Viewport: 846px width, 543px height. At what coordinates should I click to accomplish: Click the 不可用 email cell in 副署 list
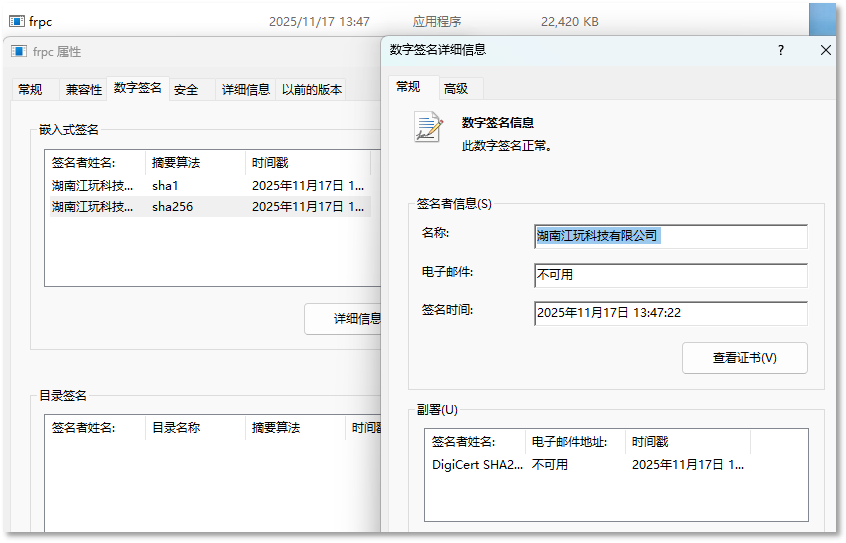click(550, 465)
